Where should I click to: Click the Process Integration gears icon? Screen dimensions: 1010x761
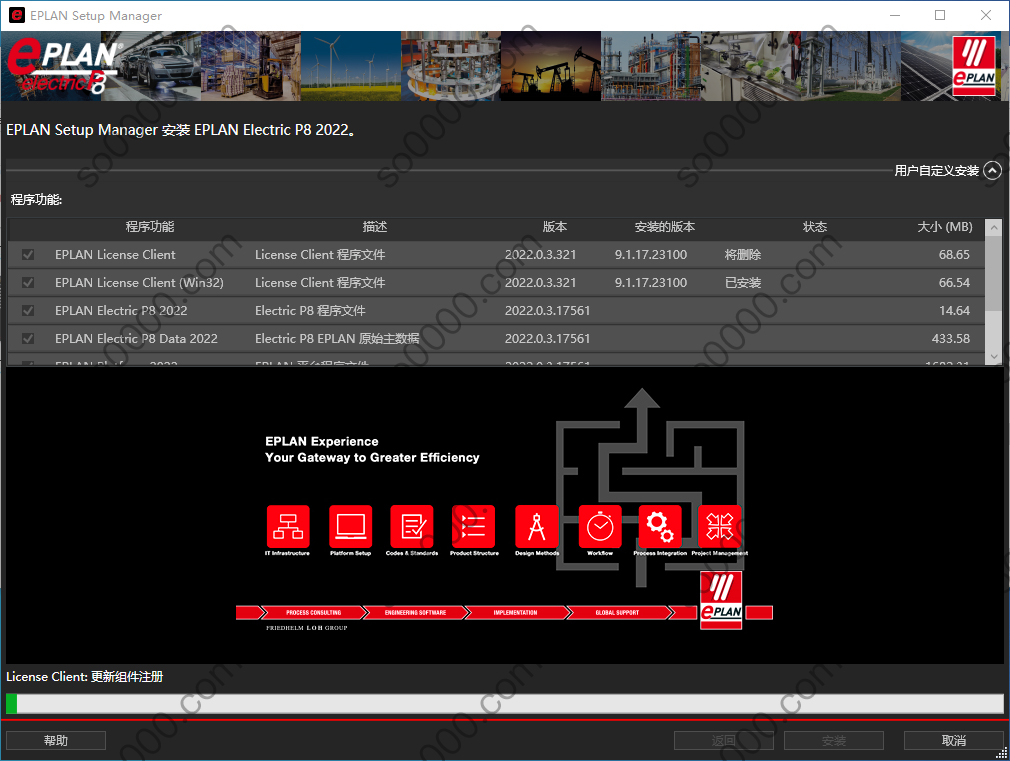[x=660, y=526]
